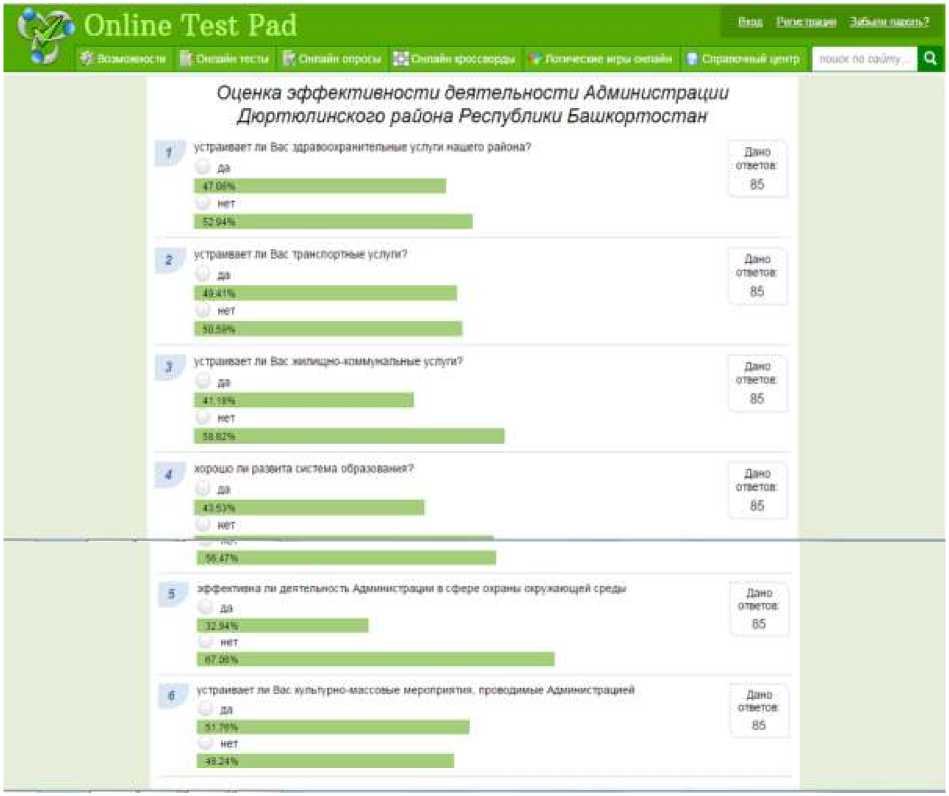
Task: Click the 43.53% bar in question 4
Action: (309, 507)
